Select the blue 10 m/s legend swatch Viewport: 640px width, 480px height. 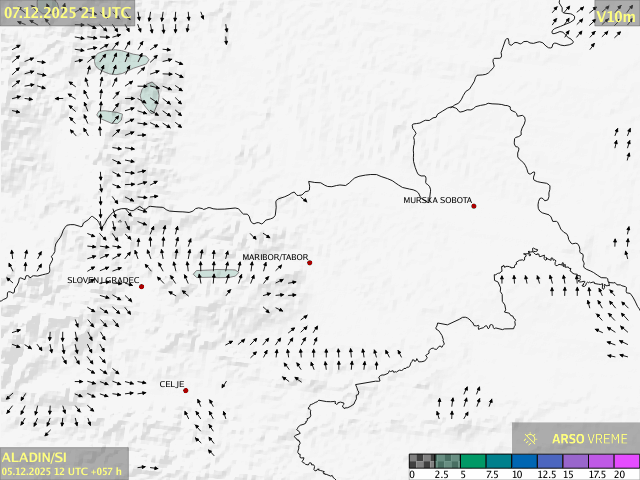pyautogui.click(x=524, y=461)
